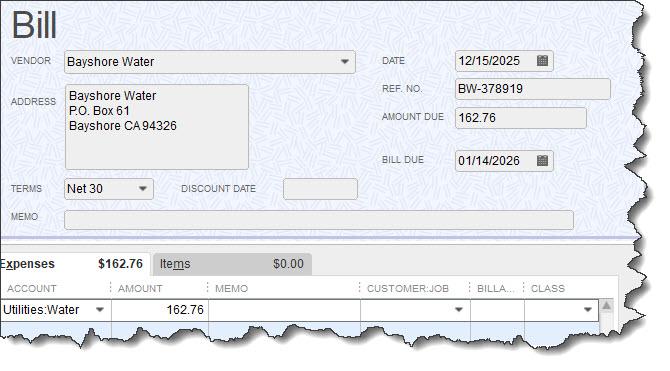
Task: Open the Class cell dropdown arrow
Action: pos(588,309)
